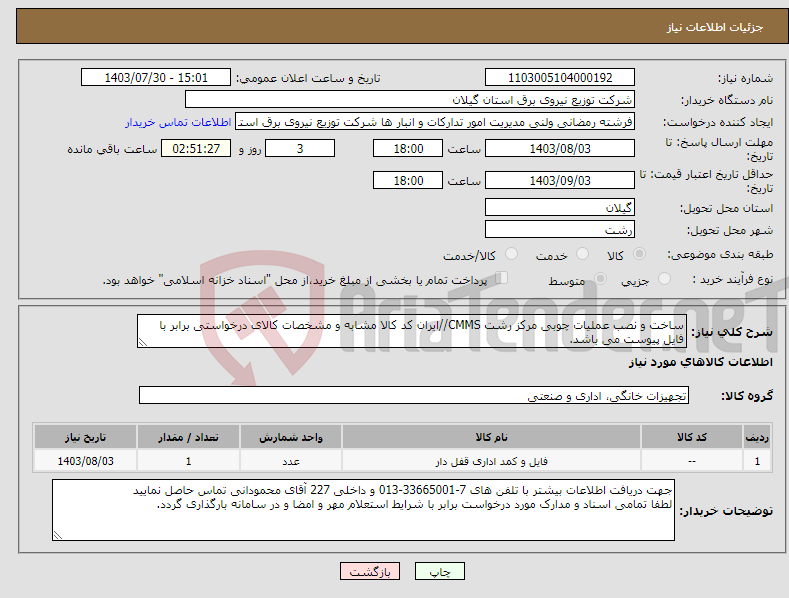Screen dimensions: 789x598
Task: Click the remaining time field 02:51:27
Action: [196, 148]
